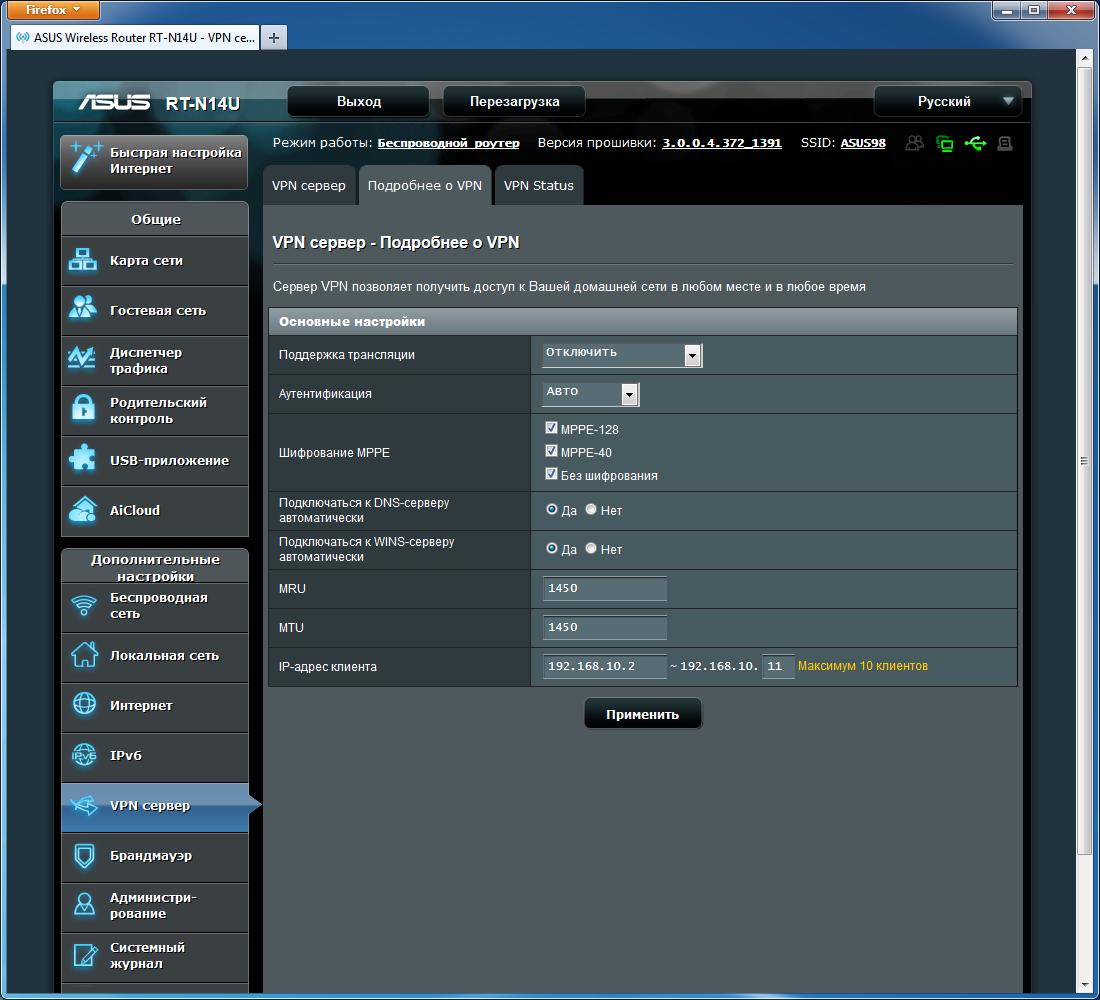Switch to the VPN сервер tab
This screenshot has width=1100, height=1000.
pos(309,186)
